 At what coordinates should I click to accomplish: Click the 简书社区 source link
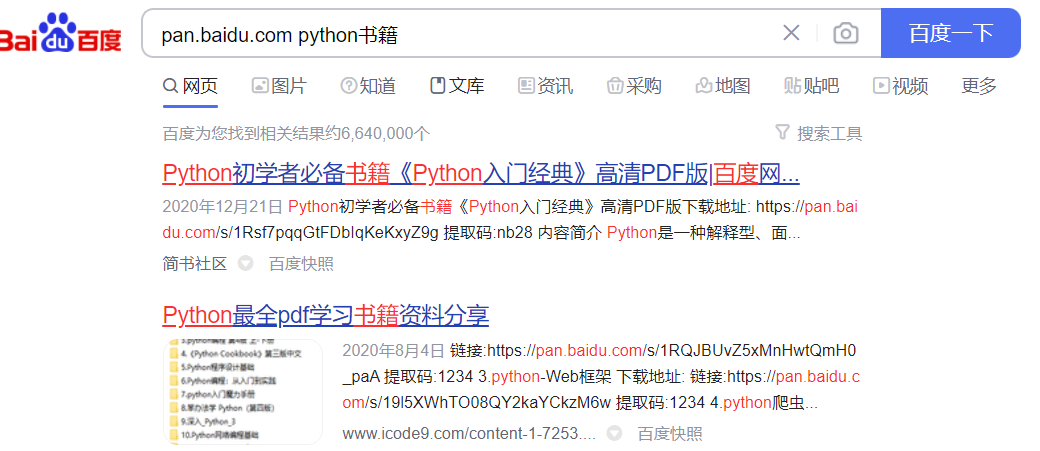[x=195, y=264]
